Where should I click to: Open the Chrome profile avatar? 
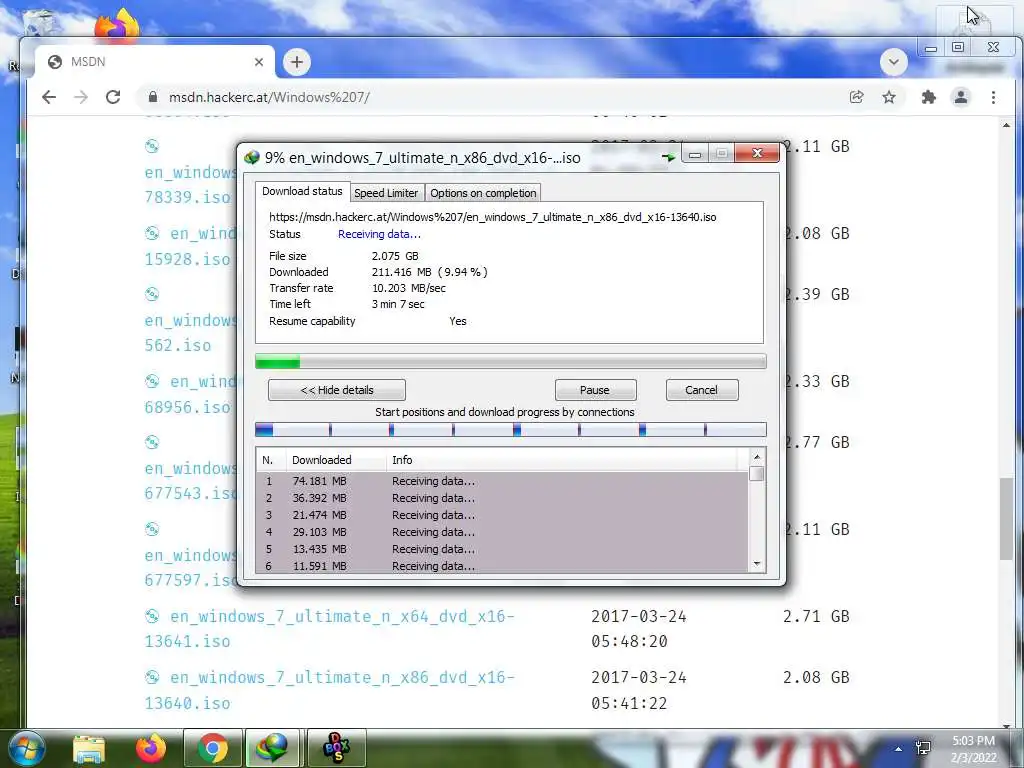[x=961, y=97]
